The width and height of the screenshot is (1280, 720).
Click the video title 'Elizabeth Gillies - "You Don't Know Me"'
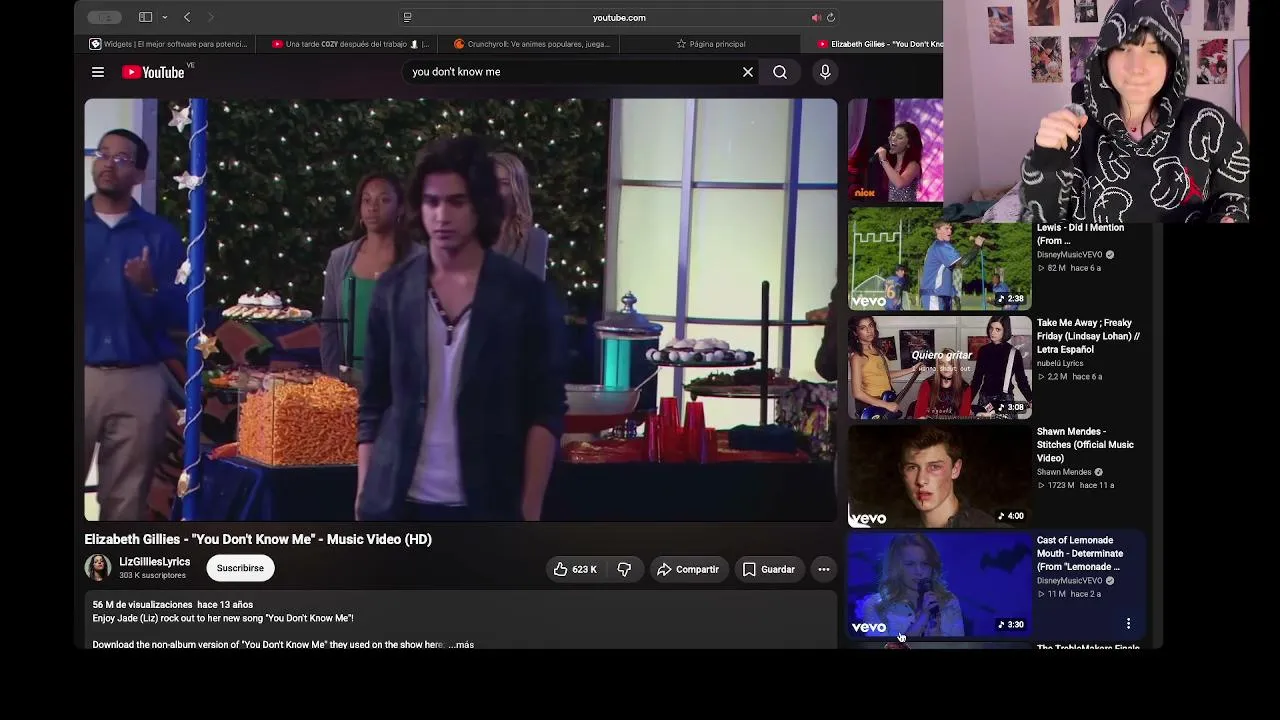258,539
